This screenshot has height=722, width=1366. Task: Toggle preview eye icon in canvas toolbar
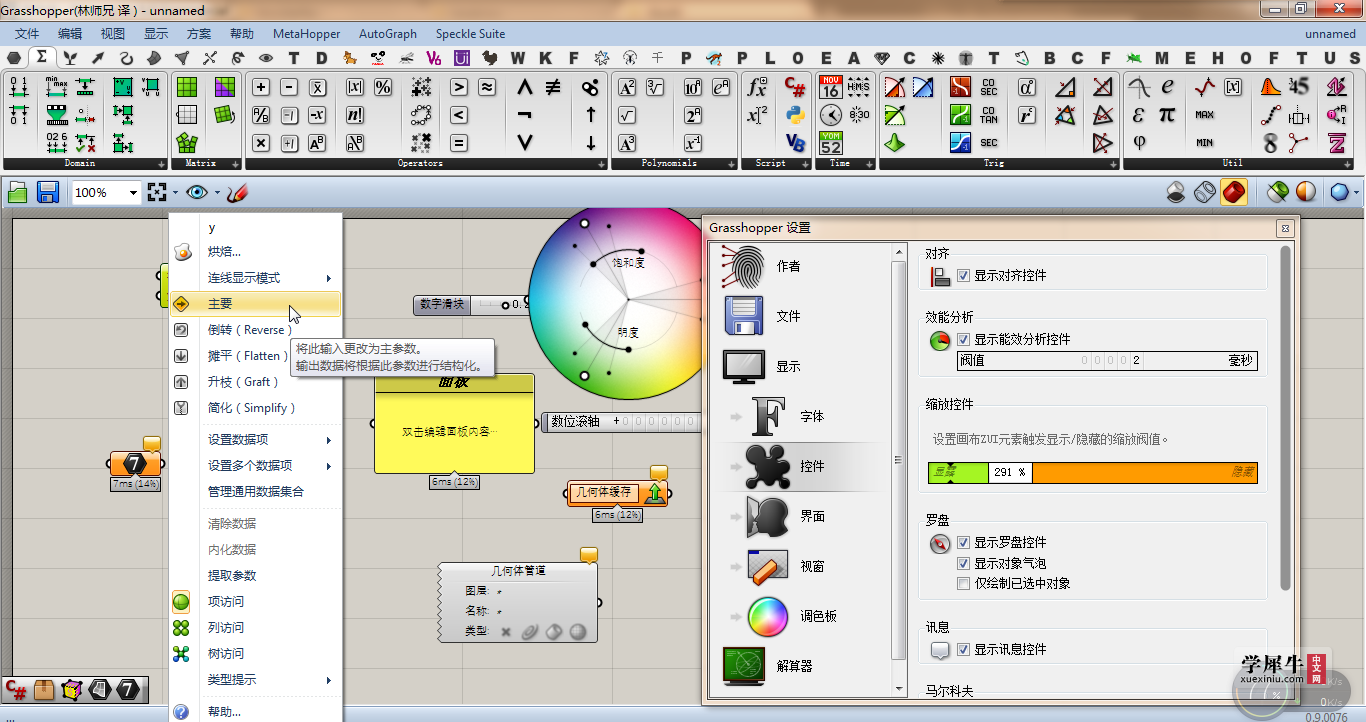tap(197, 192)
